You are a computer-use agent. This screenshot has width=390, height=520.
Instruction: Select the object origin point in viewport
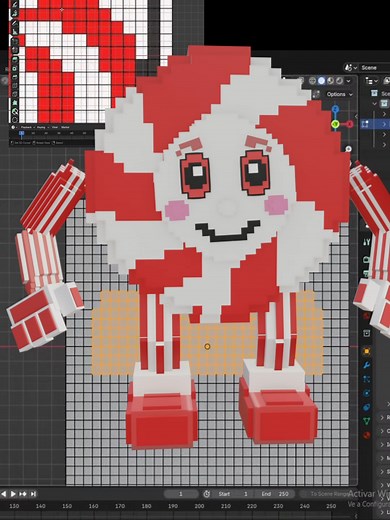[207, 347]
